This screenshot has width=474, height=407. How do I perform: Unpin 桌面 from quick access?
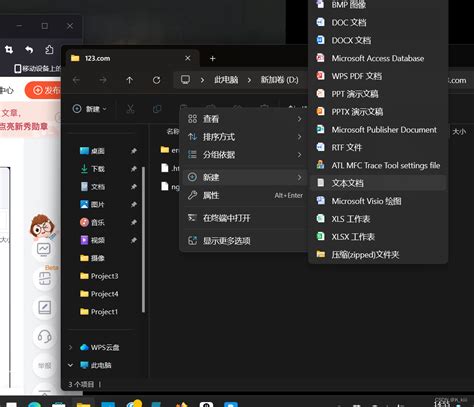point(134,151)
